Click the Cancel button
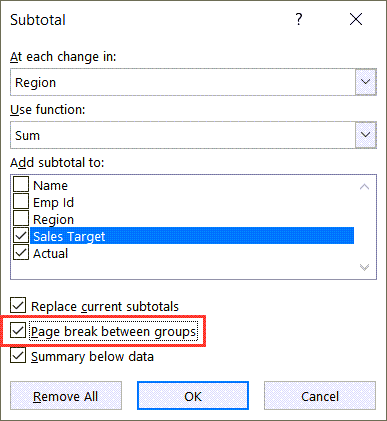The image size is (387, 421). click(x=320, y=396)
